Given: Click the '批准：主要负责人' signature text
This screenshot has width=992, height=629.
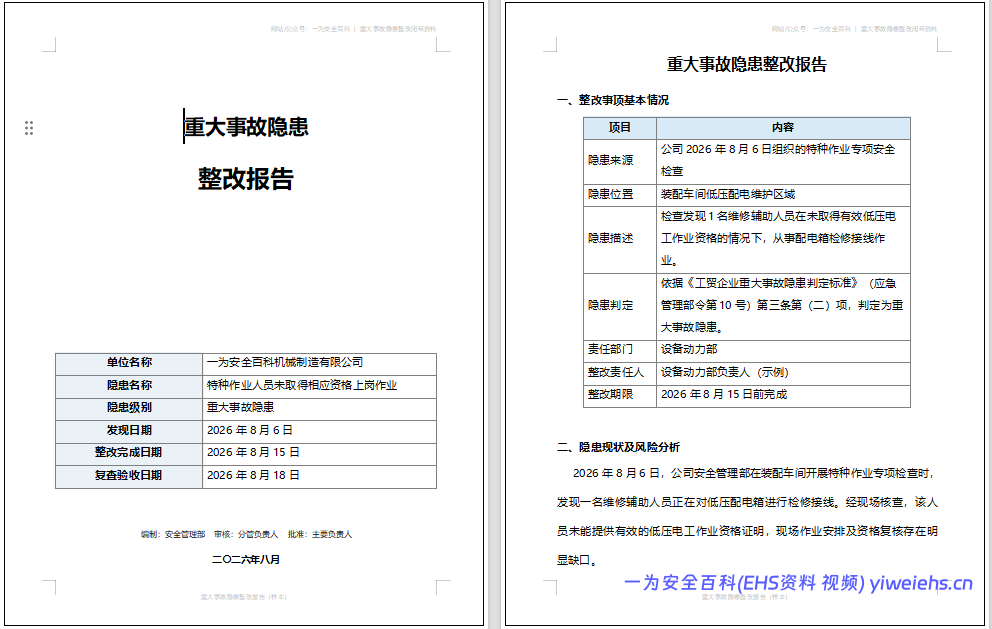Looking at the screenshot, I should pyautogui.click(x=320, y=535).
